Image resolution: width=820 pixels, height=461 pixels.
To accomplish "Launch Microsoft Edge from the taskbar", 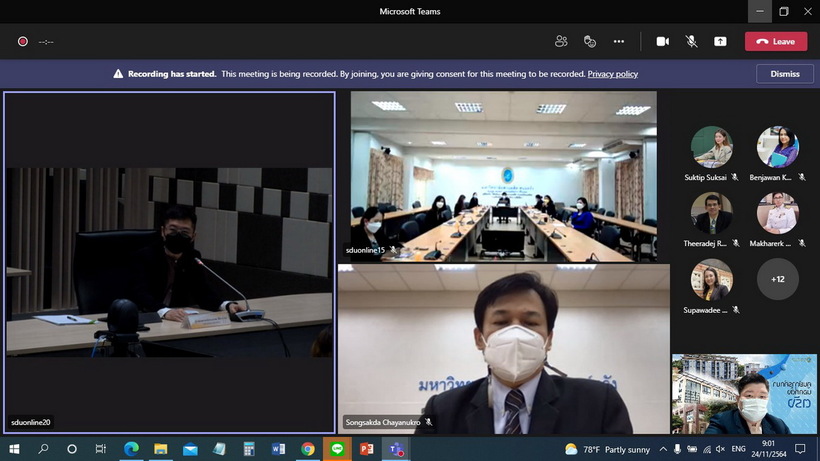I will point(131,449).
